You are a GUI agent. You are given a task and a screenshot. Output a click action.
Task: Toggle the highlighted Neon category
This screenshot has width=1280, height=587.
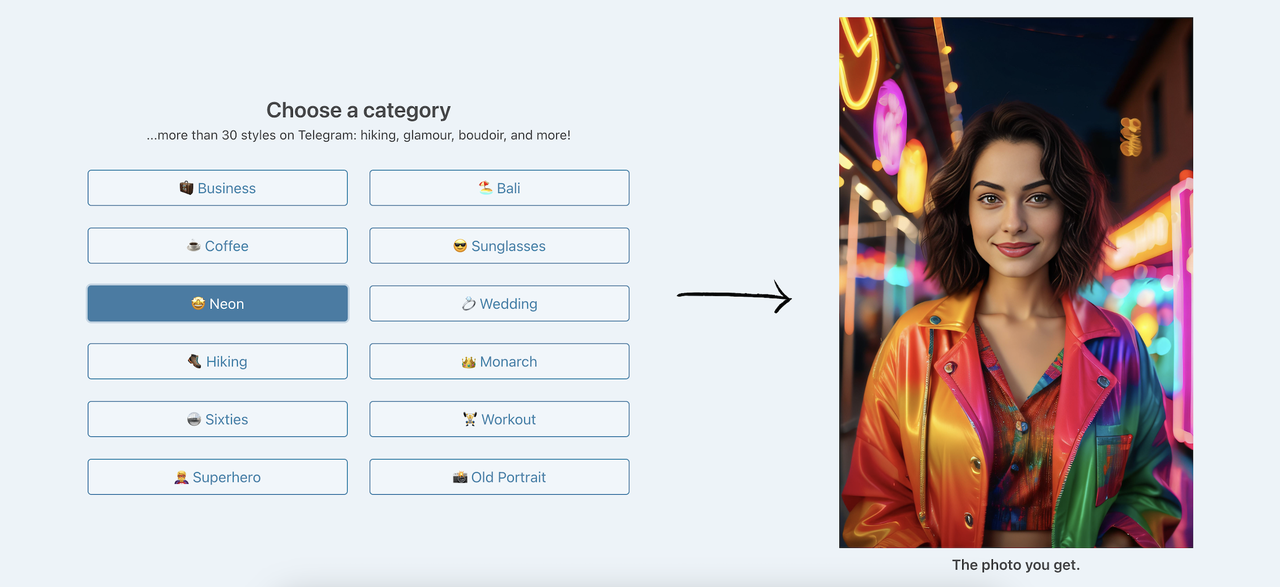(x=218, y=304)
